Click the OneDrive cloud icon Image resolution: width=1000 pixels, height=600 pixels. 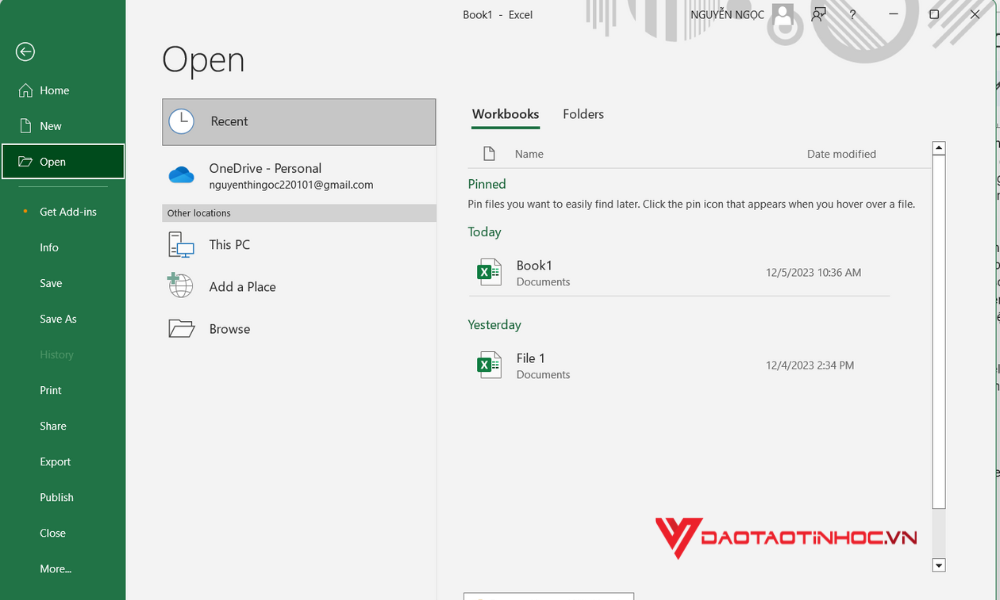click(181, 174)
